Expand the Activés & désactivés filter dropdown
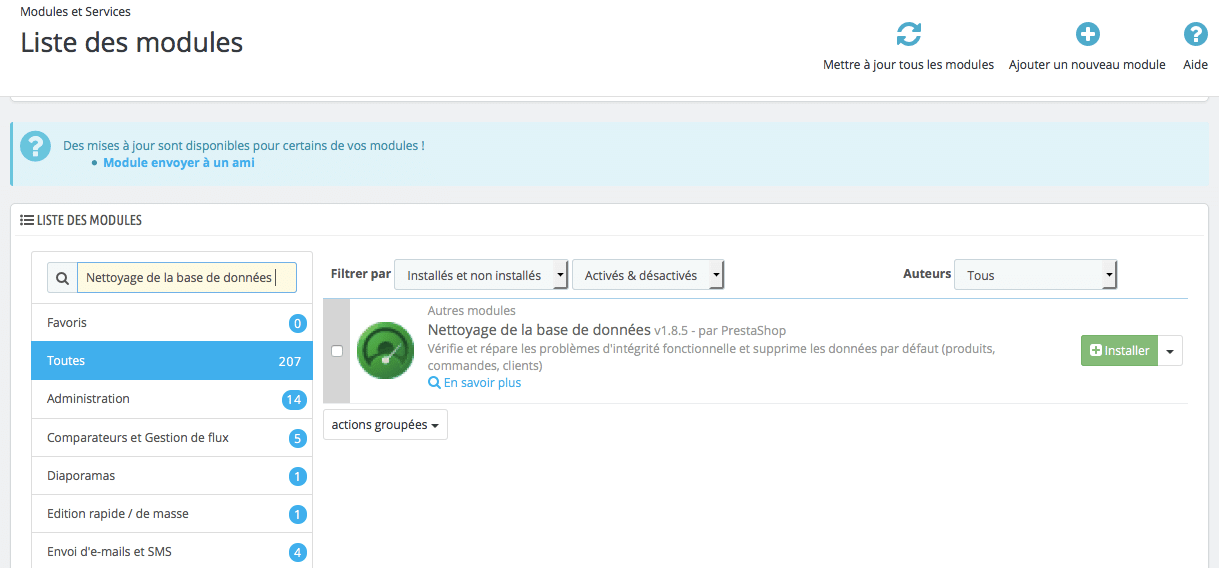 click(647, 275)
